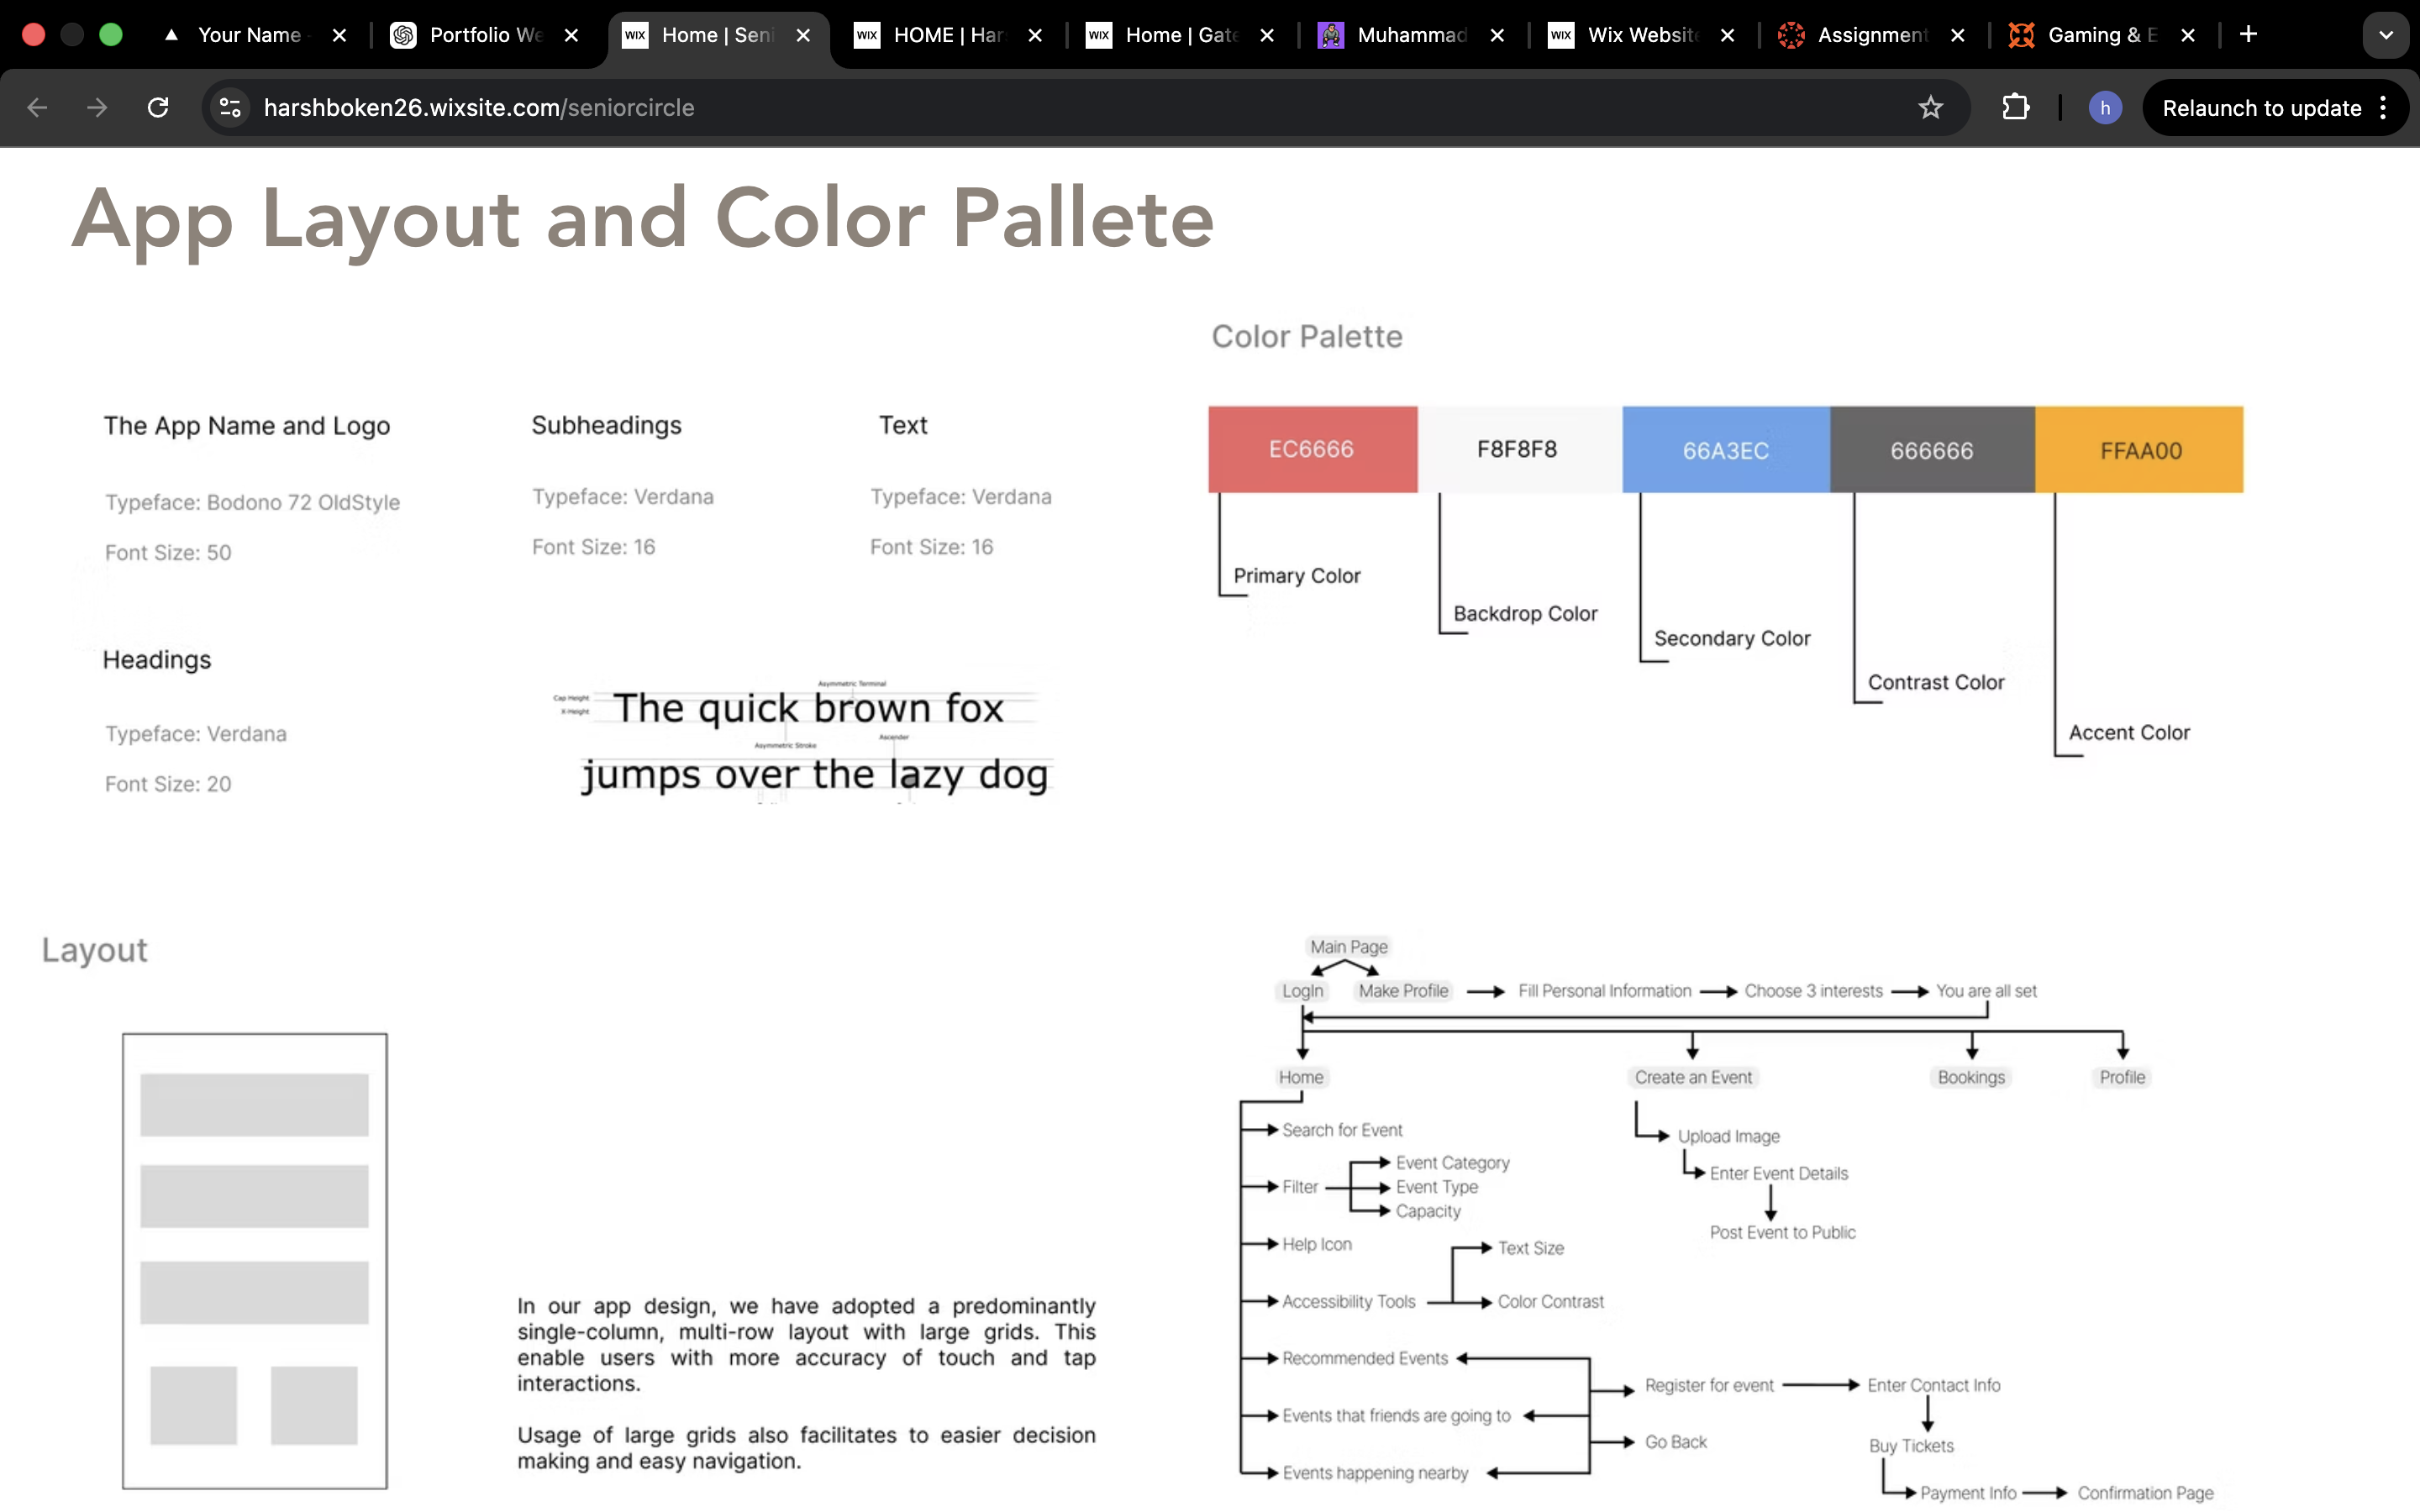Click the Gaming tab's controller favicon
Image resolution: width=2420 pixels, height=1512 pixels.
(x=2020, y=35)
